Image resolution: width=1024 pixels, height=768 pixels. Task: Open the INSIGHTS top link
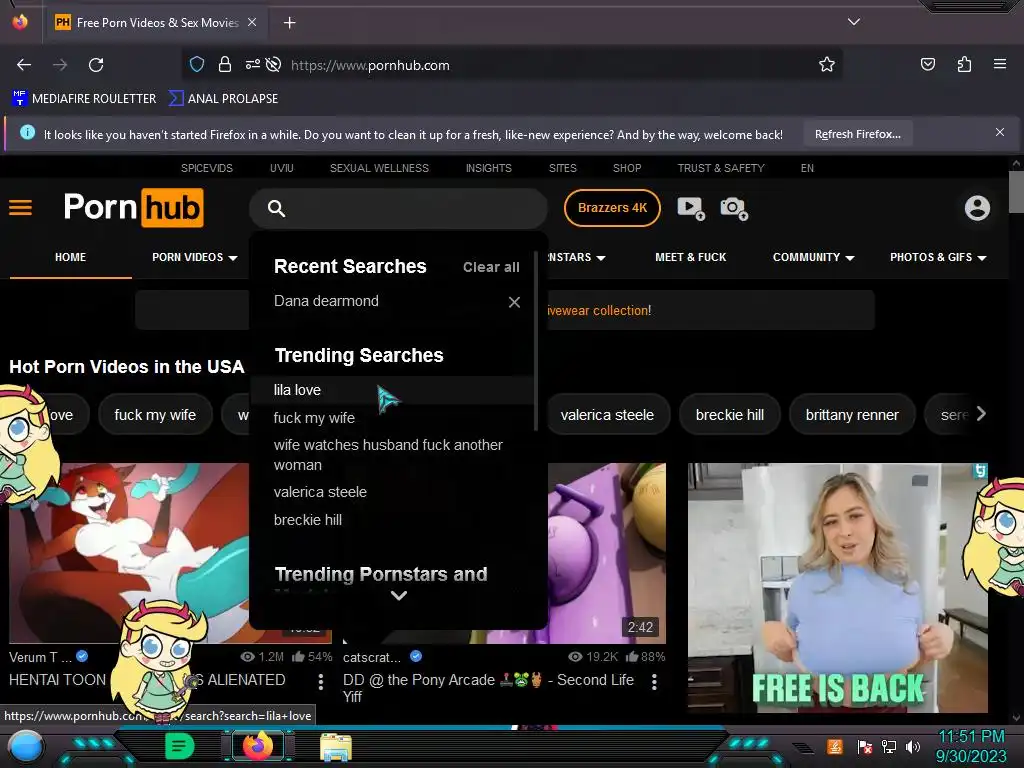click(488, 168)
